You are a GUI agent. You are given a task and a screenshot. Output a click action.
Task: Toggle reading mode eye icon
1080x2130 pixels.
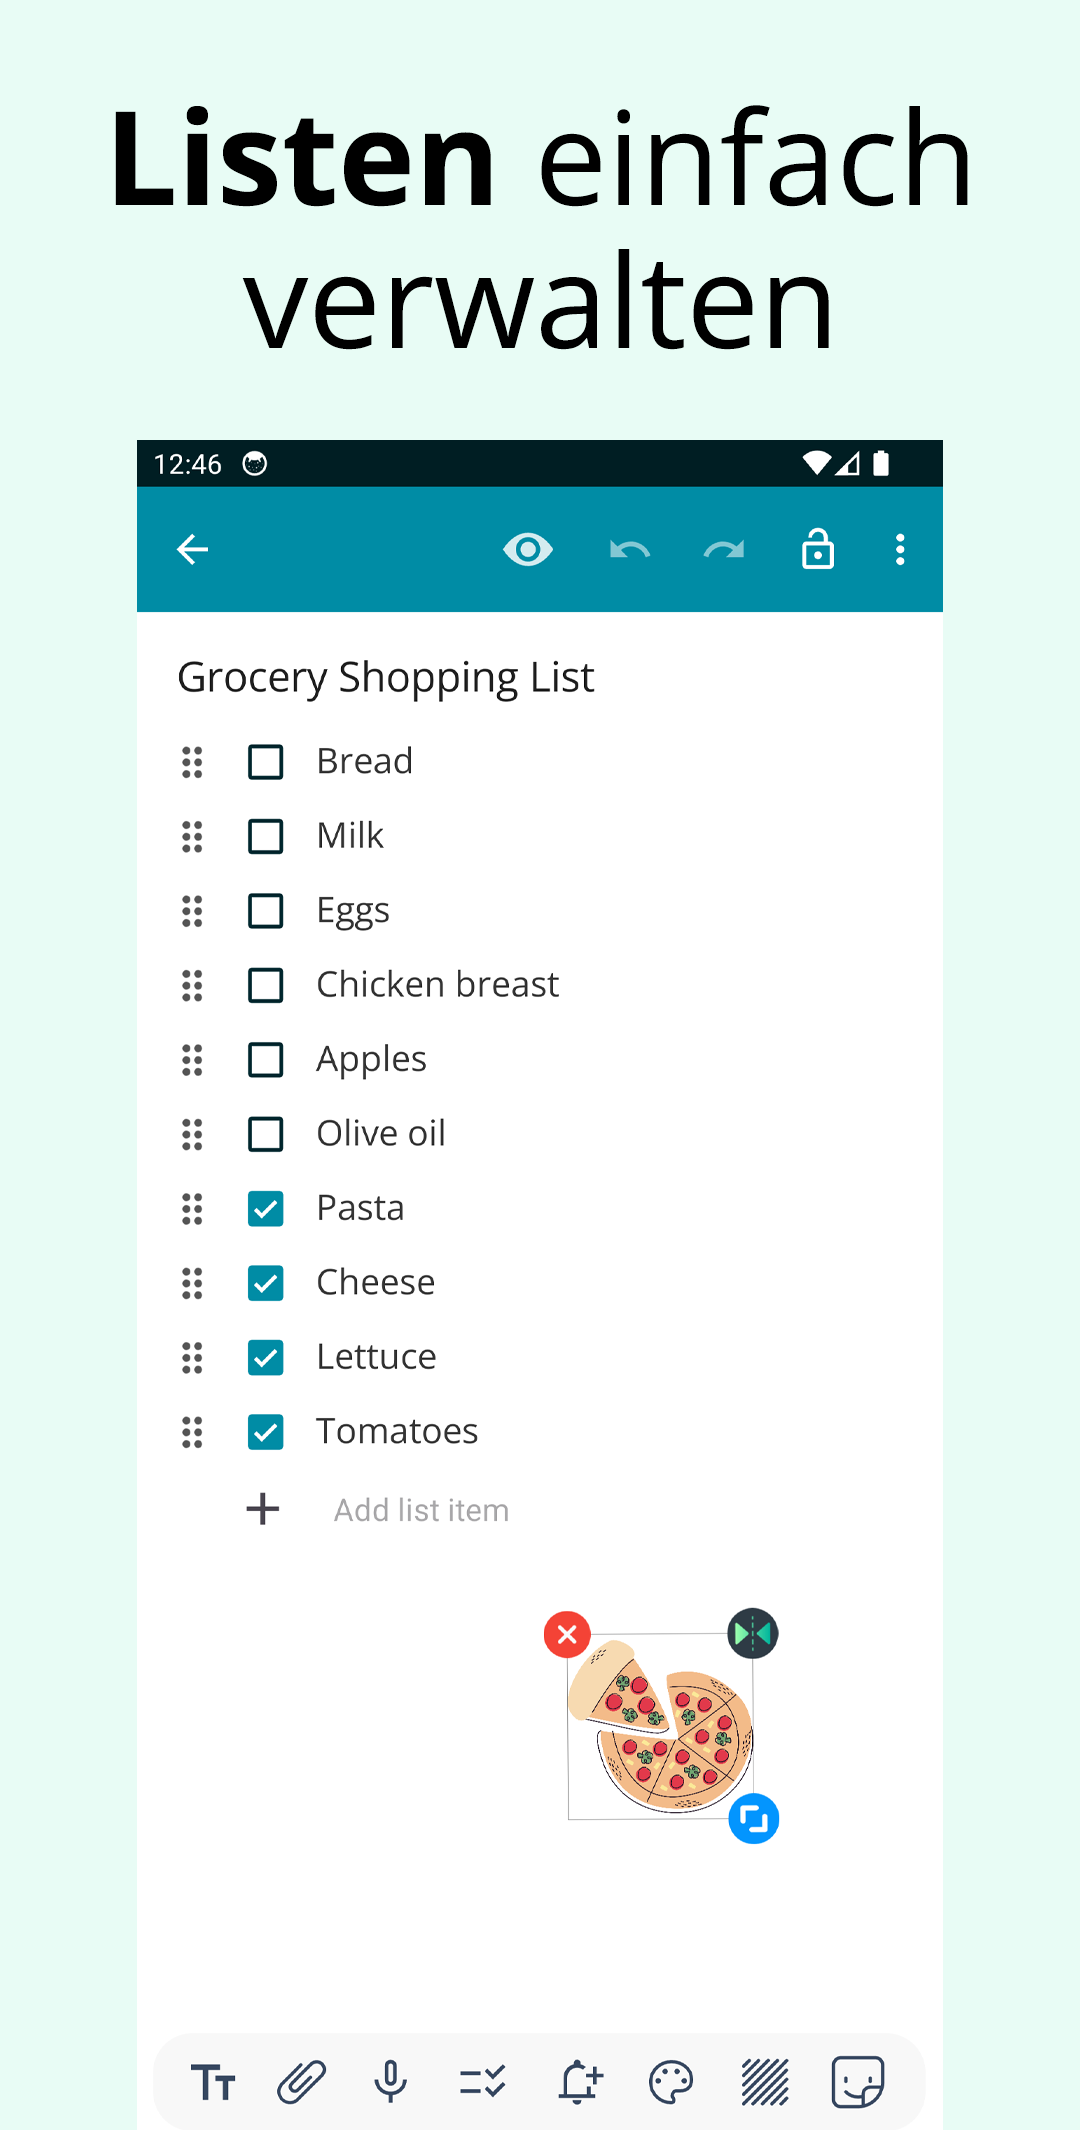[528, 549]
